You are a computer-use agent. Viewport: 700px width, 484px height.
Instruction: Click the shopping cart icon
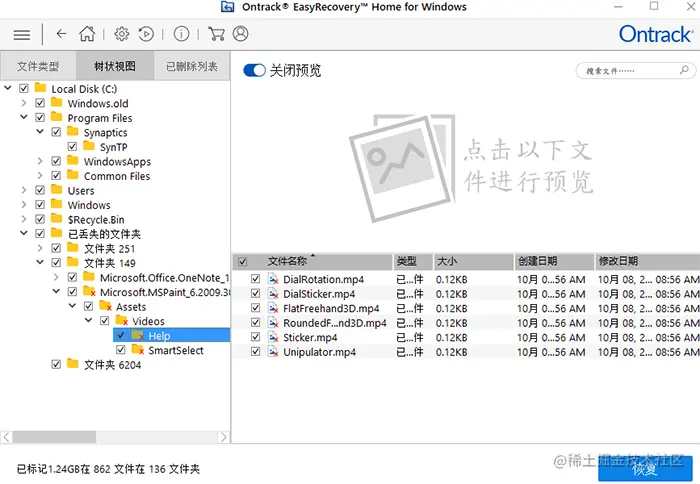coord(217,34)
